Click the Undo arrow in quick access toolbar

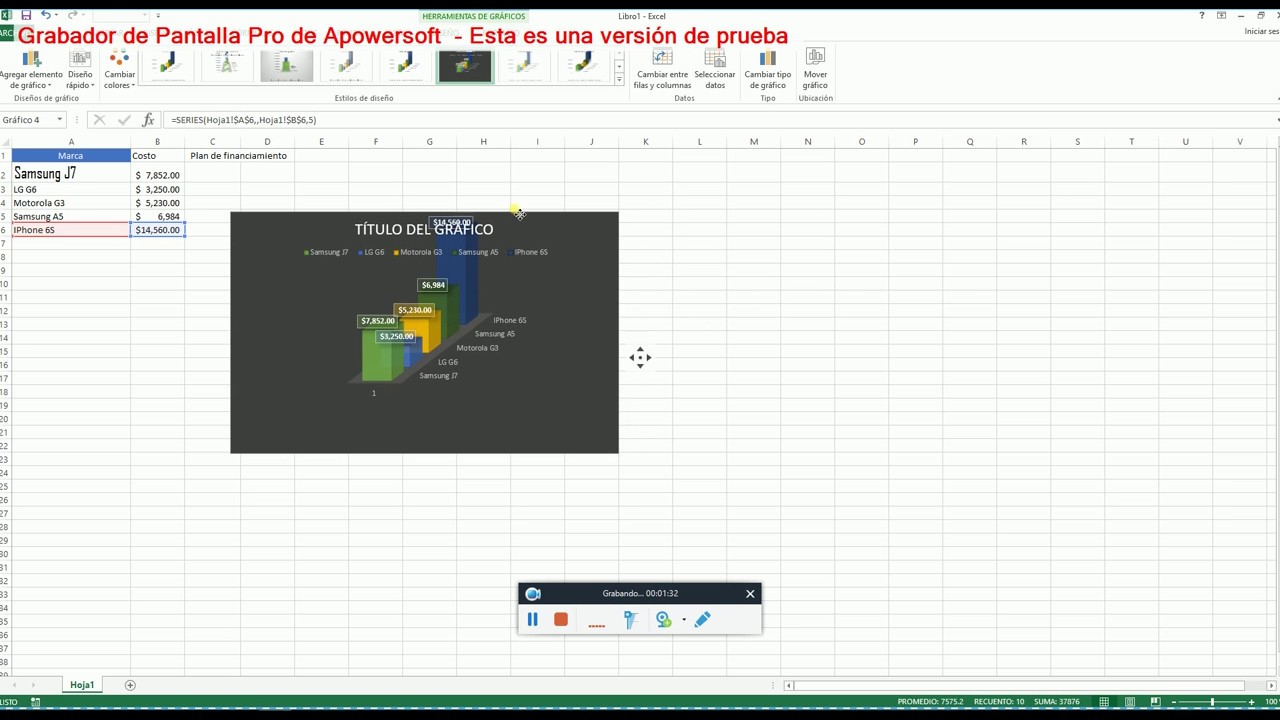(x=45, y=15)
